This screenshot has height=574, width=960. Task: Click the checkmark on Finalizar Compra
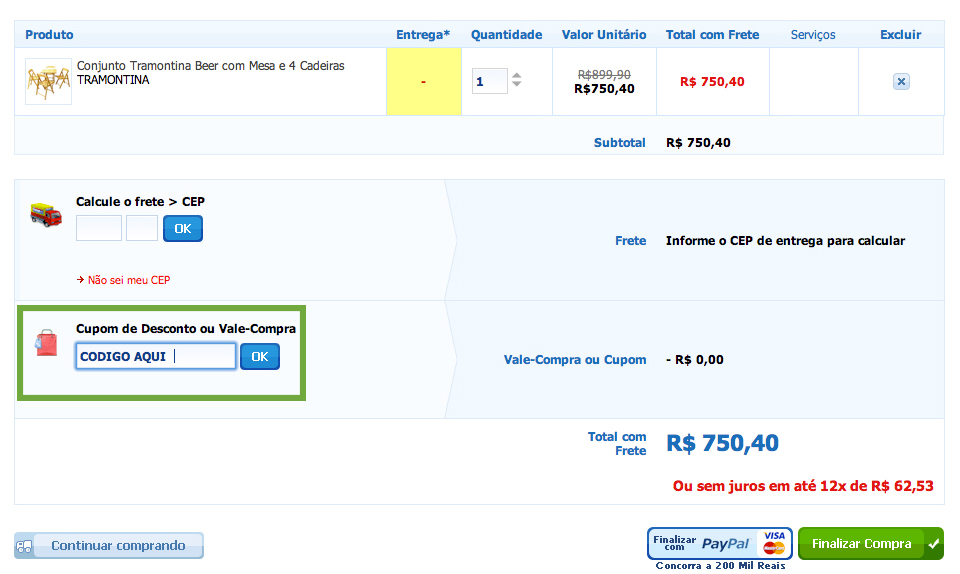[934, 544]
